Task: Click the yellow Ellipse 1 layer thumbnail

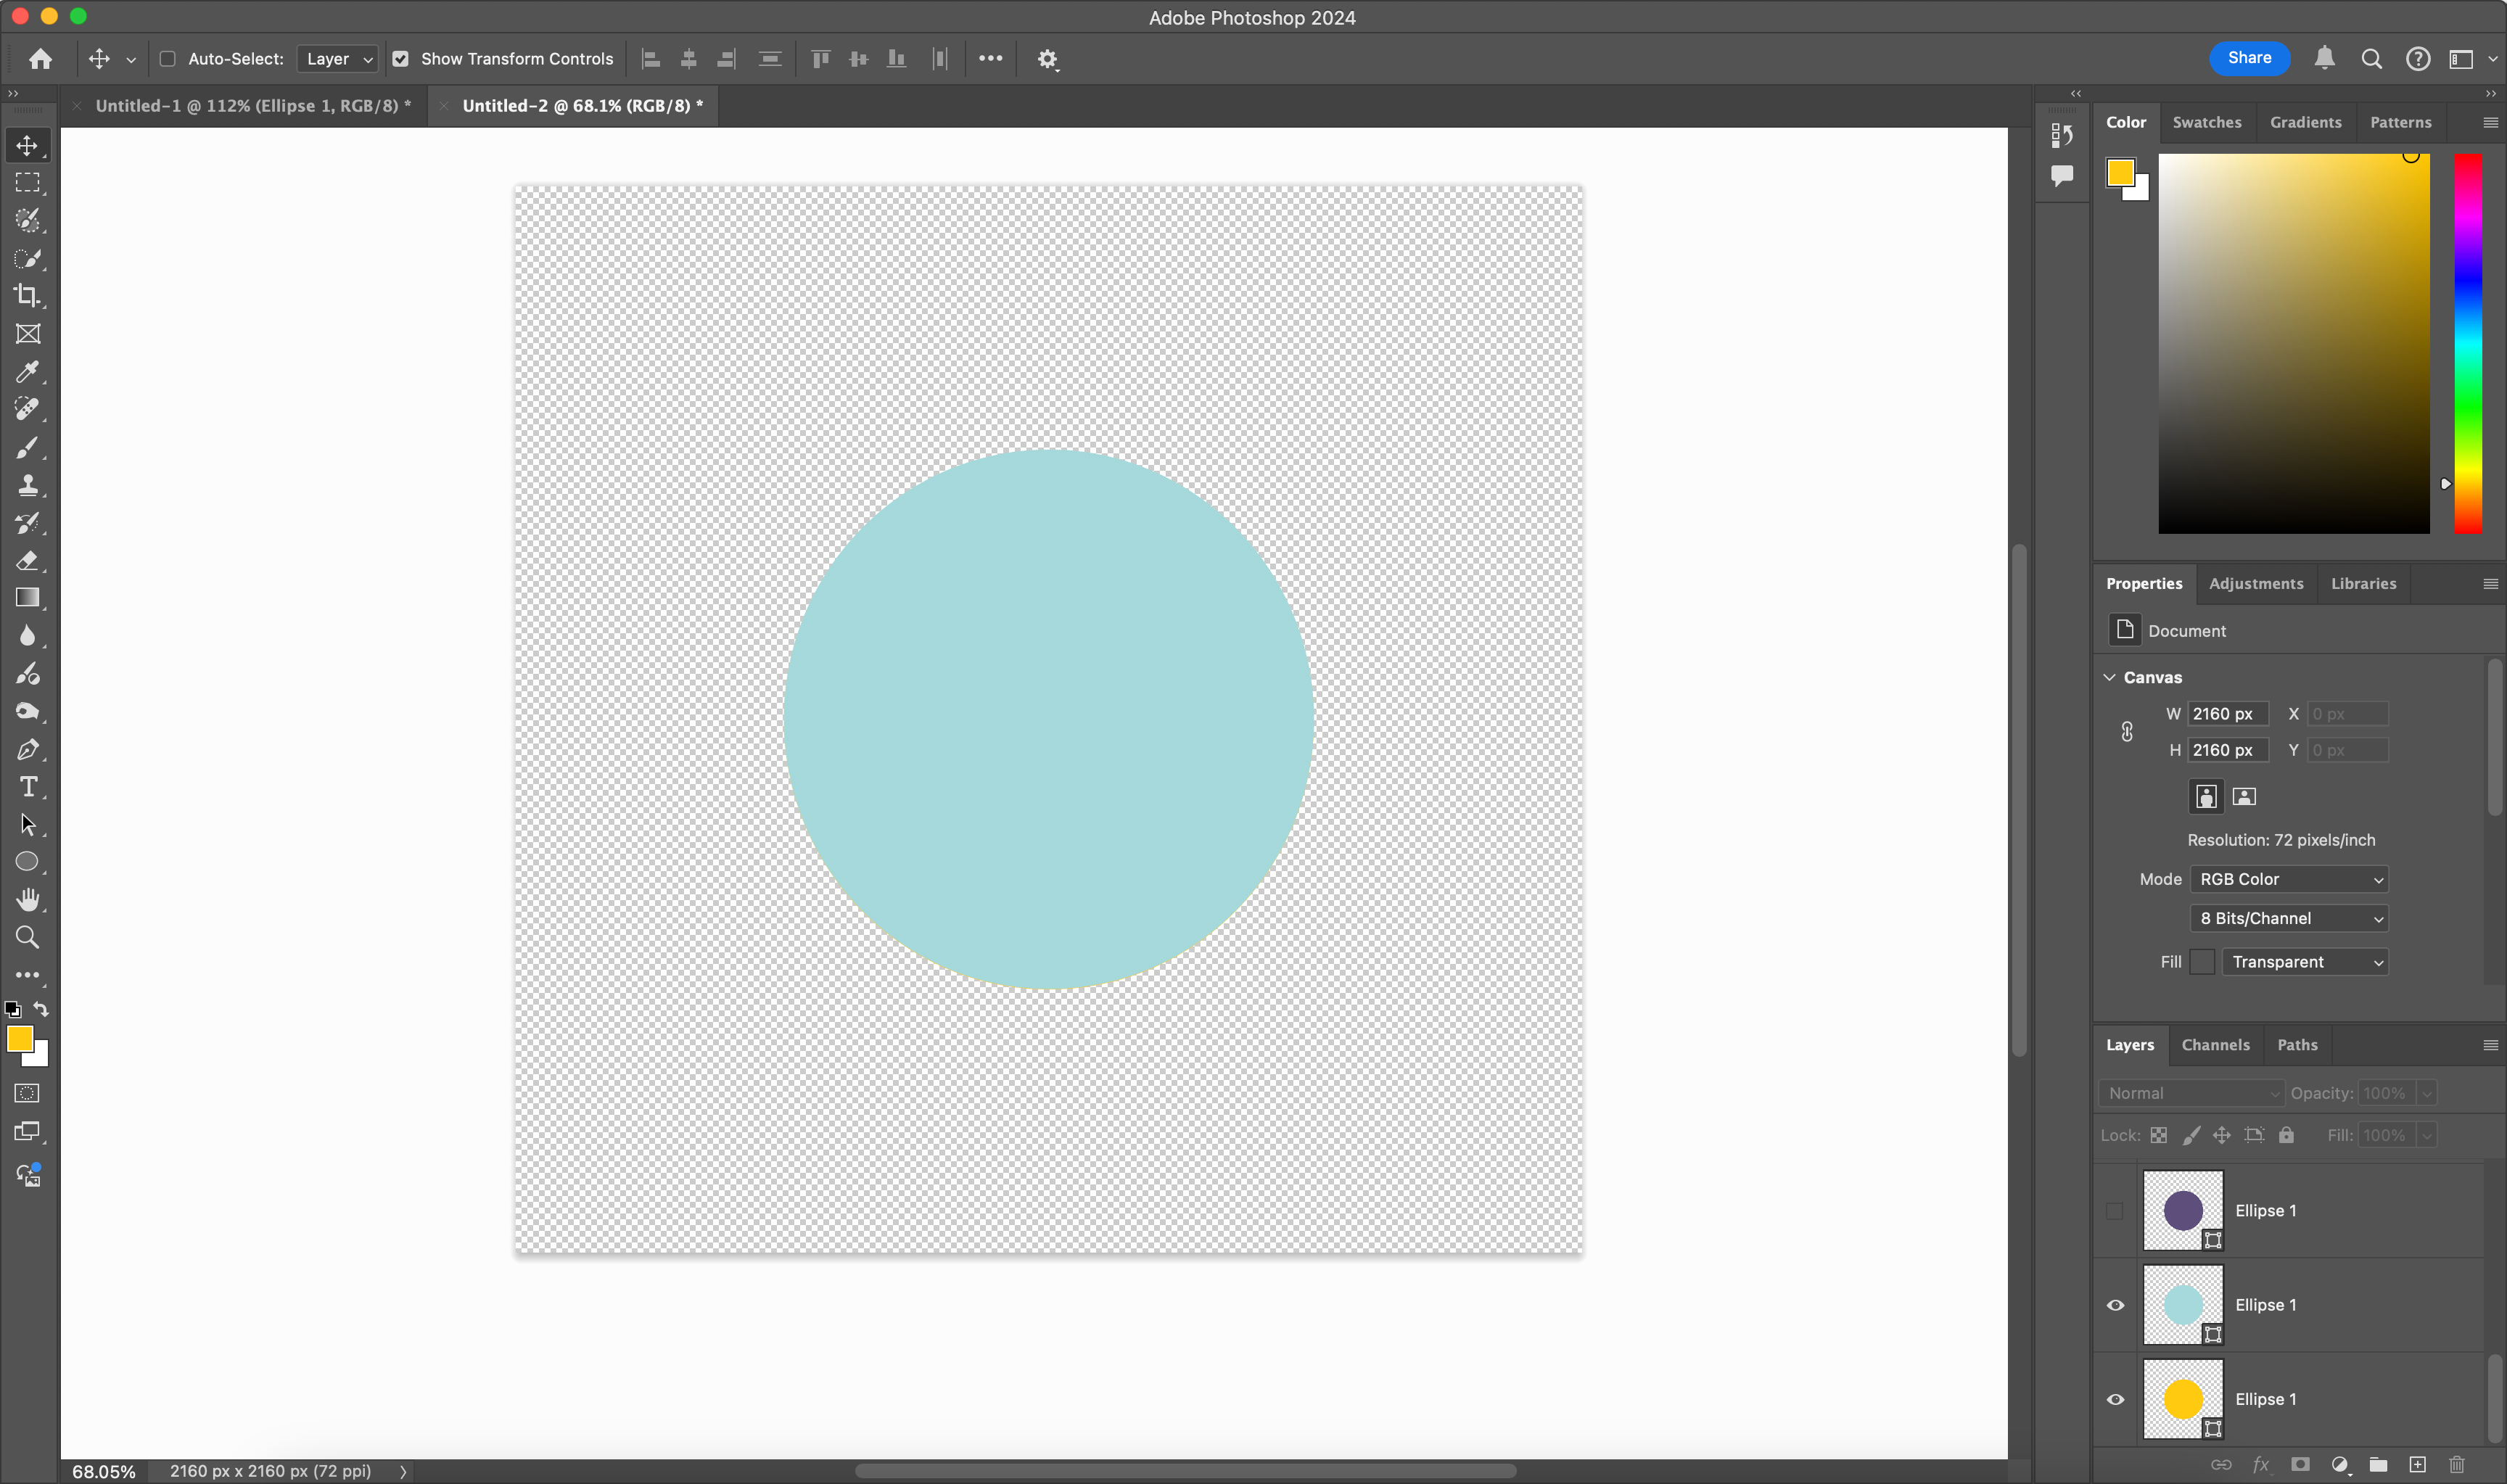Action: 2183,1399
